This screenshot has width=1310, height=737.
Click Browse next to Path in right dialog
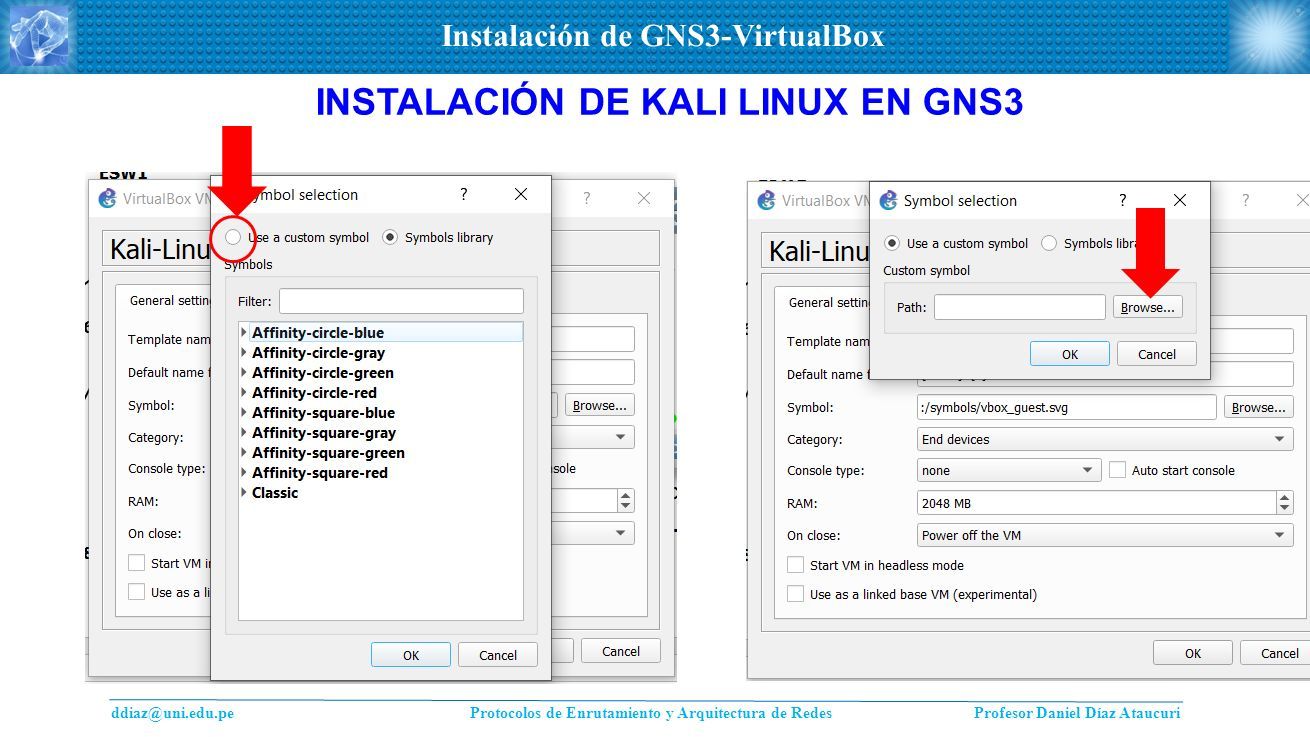1148,307
